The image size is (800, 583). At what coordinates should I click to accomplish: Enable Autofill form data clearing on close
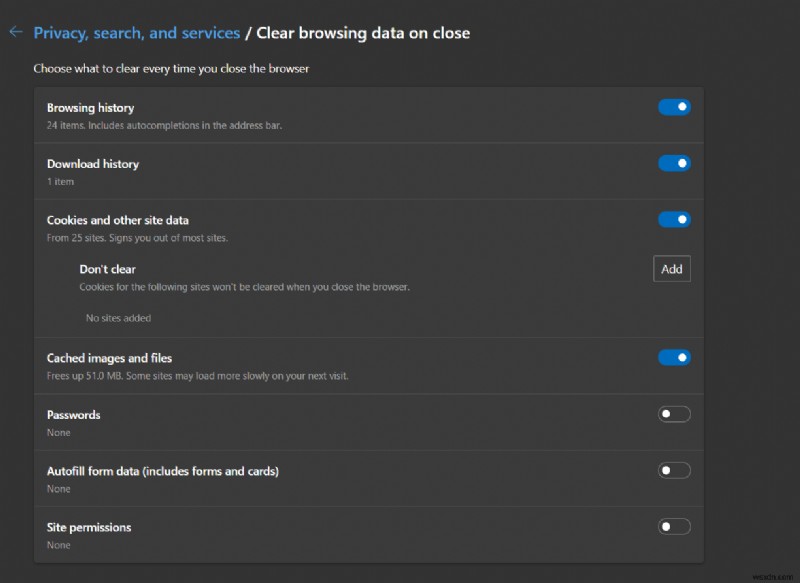point(674,470)
